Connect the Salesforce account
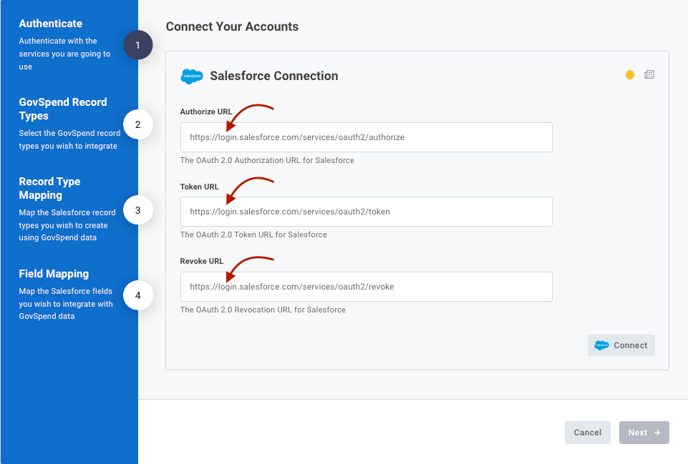Viewport: 688px width, 464px height. (x=621, y=345)
